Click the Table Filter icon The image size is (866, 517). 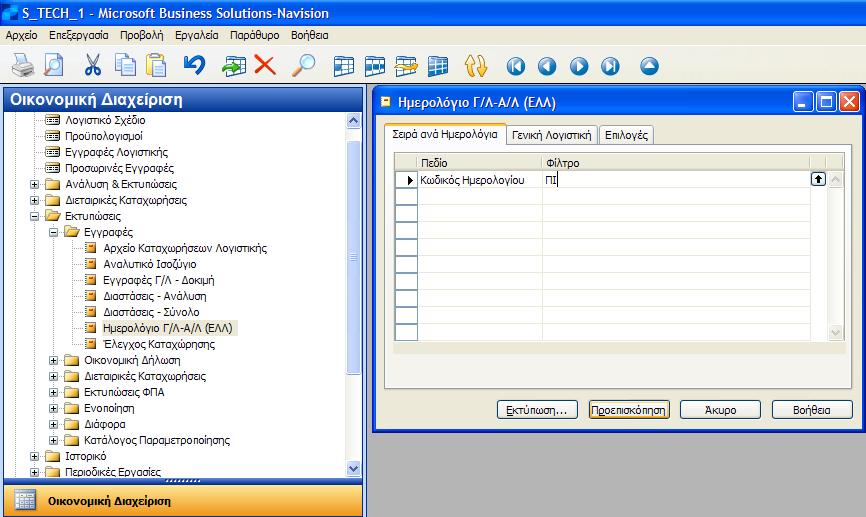tap(375, 66)
